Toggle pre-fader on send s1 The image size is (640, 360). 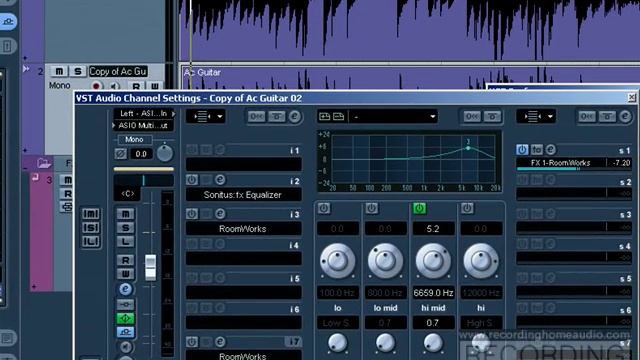point(537,150)
